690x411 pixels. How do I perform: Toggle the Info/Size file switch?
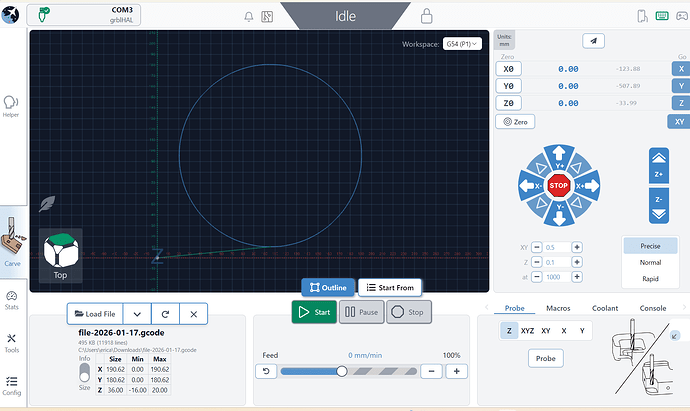(84, 374)
